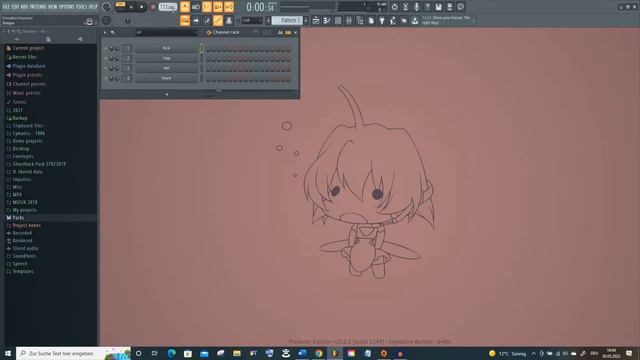Toggle typing keyboard to piano button
The image size is (640, 360).
coord(185,20)
